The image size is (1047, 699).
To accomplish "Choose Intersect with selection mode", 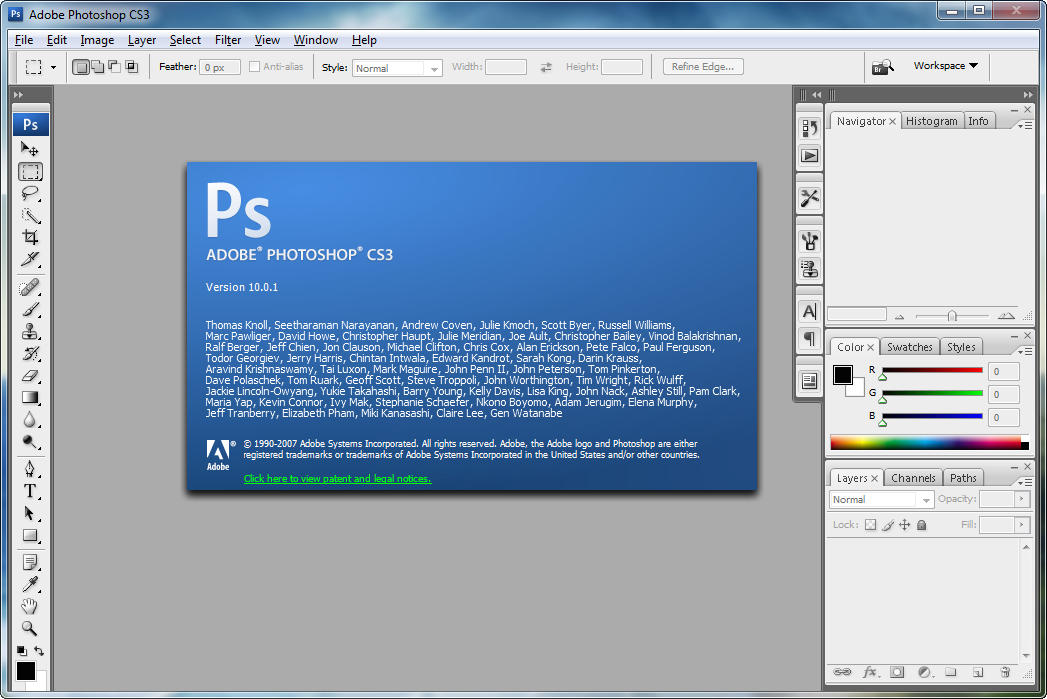I will coord(132,67).
